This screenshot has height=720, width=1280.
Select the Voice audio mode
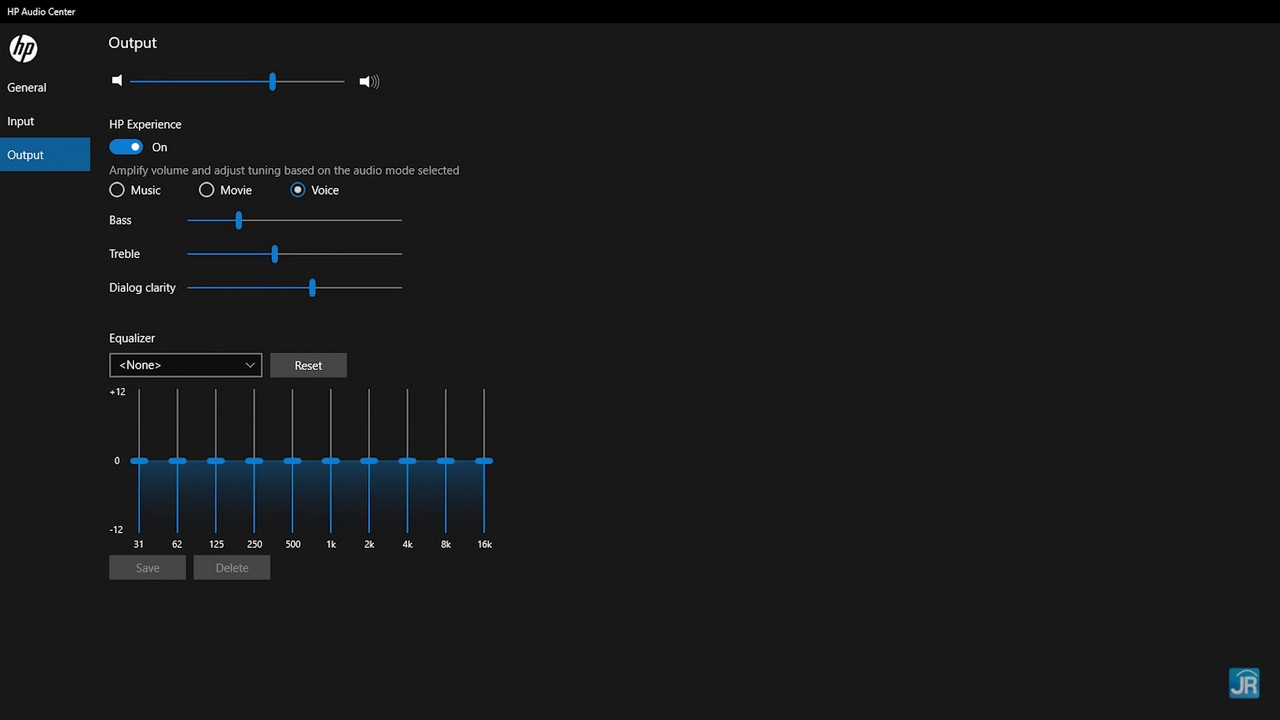(298, 190)
